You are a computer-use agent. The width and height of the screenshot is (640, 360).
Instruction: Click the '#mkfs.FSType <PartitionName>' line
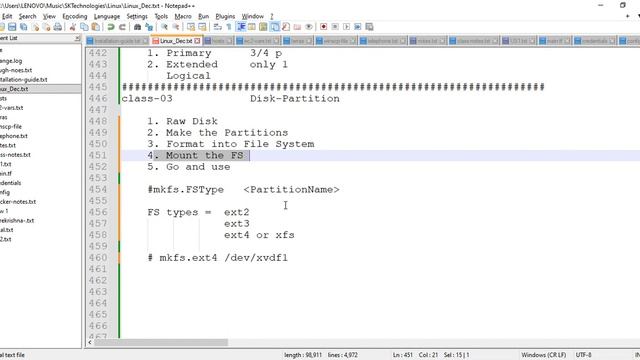coord(243,190)
